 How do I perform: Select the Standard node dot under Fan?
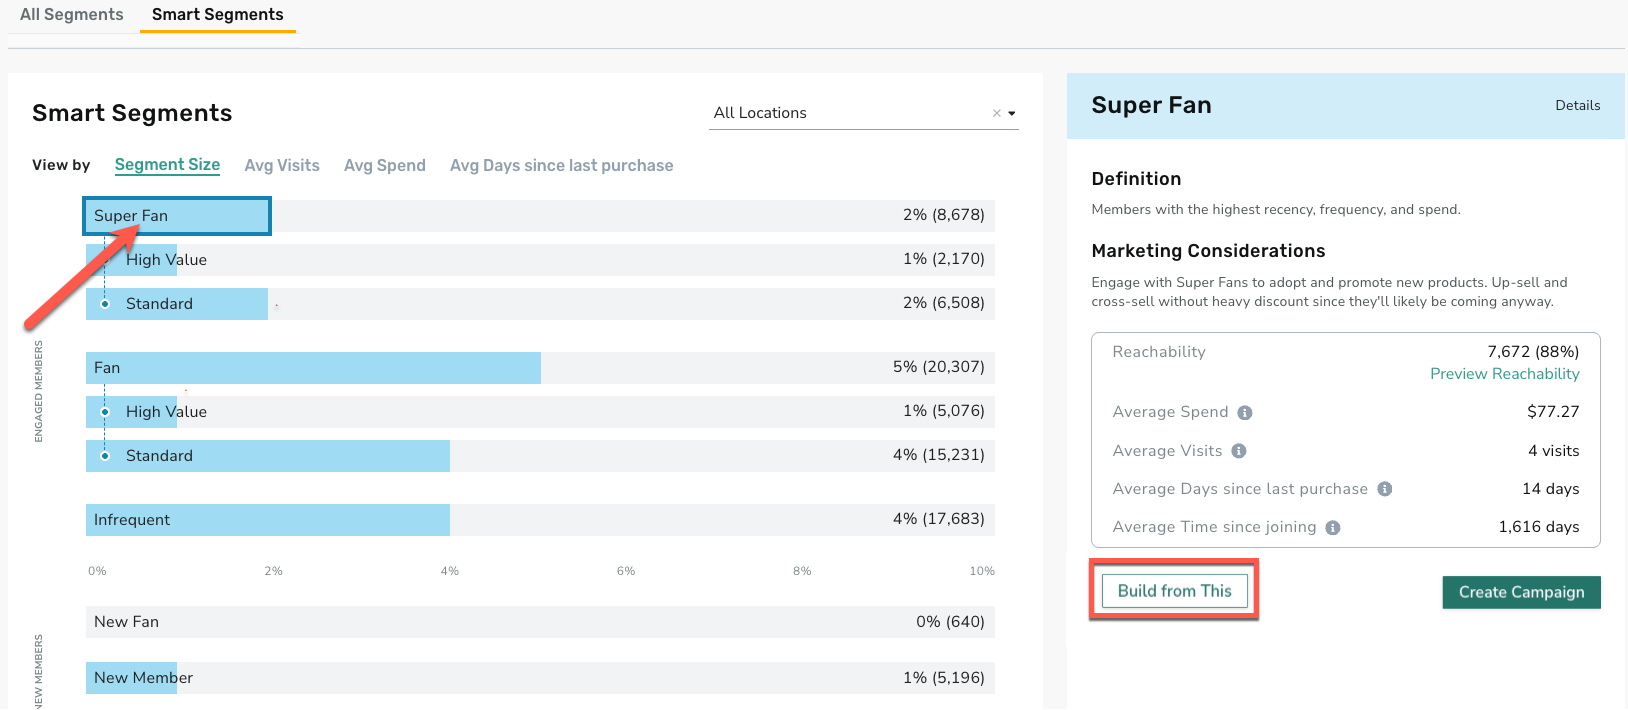click(105, 456)
